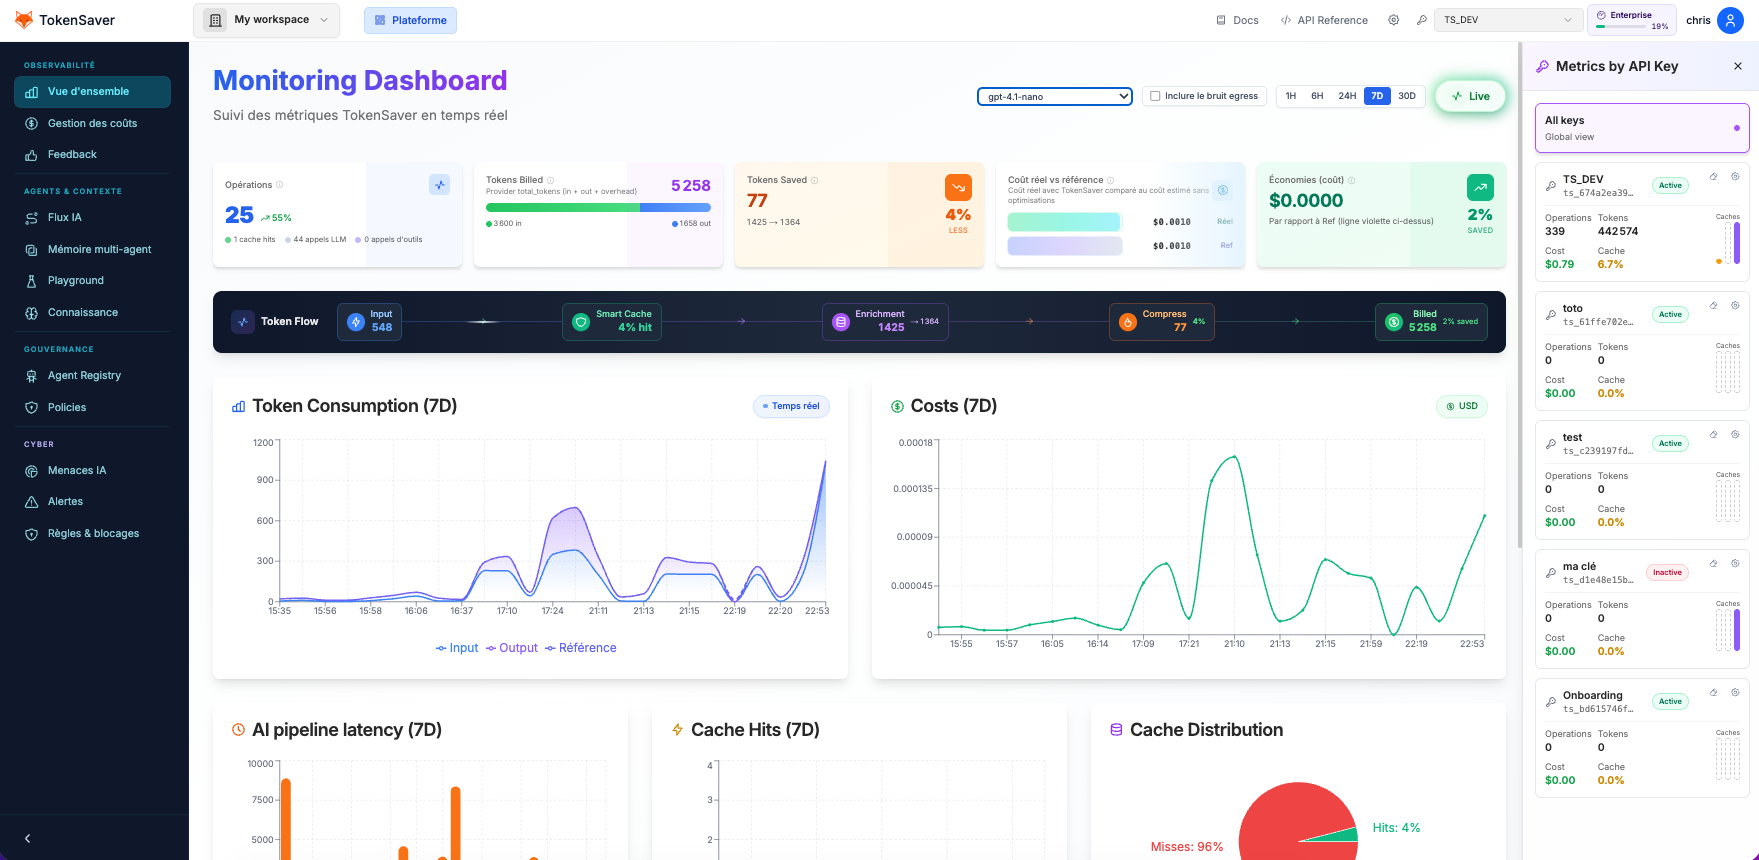Toggle Référence series in chart legend
The height and width of the screenshot is (860, 1759).
581,648
